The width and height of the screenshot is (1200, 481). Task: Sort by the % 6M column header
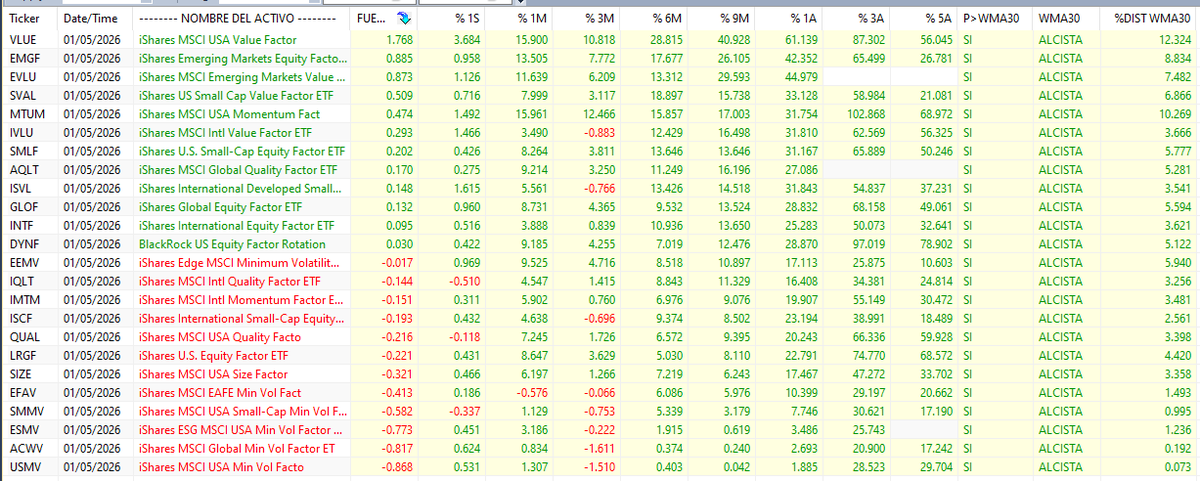coord(654,19)
